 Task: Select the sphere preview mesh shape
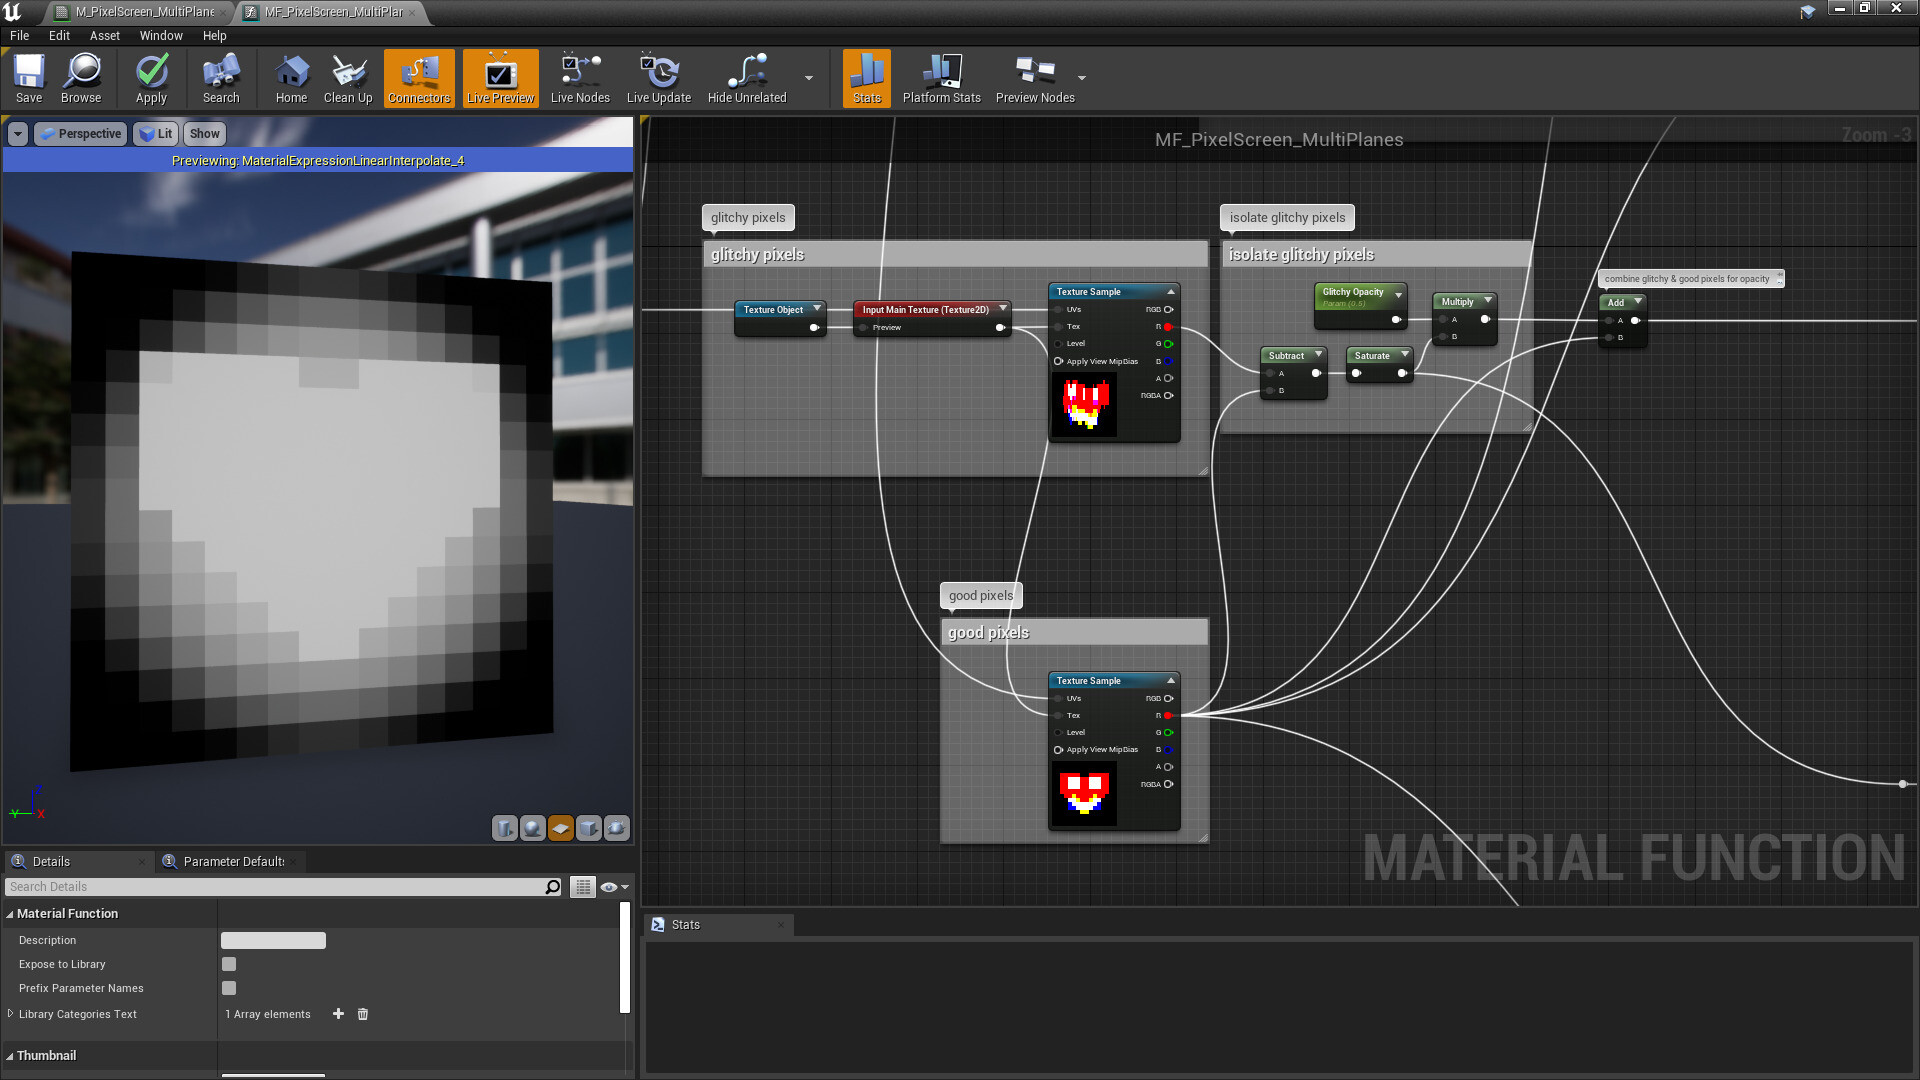533,828
